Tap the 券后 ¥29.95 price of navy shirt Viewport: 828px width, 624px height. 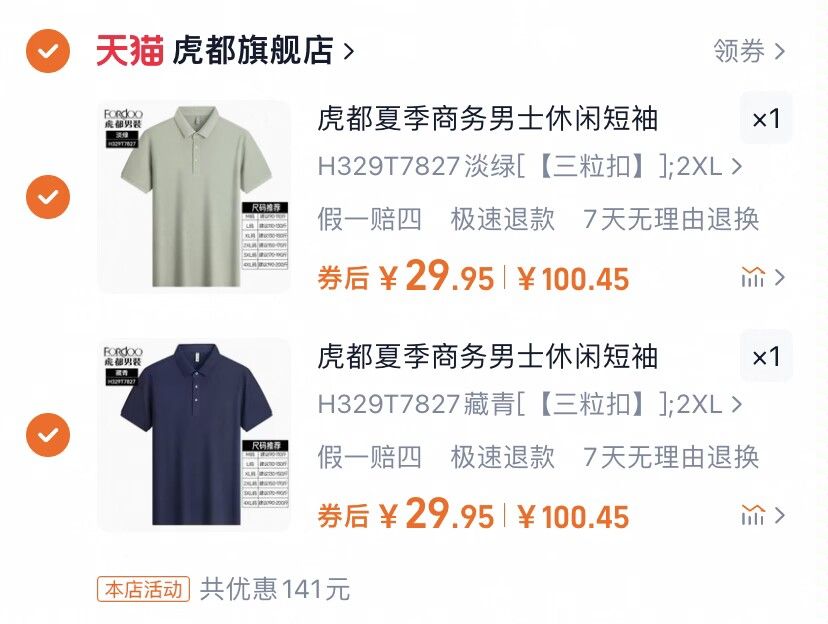[406, 514]
